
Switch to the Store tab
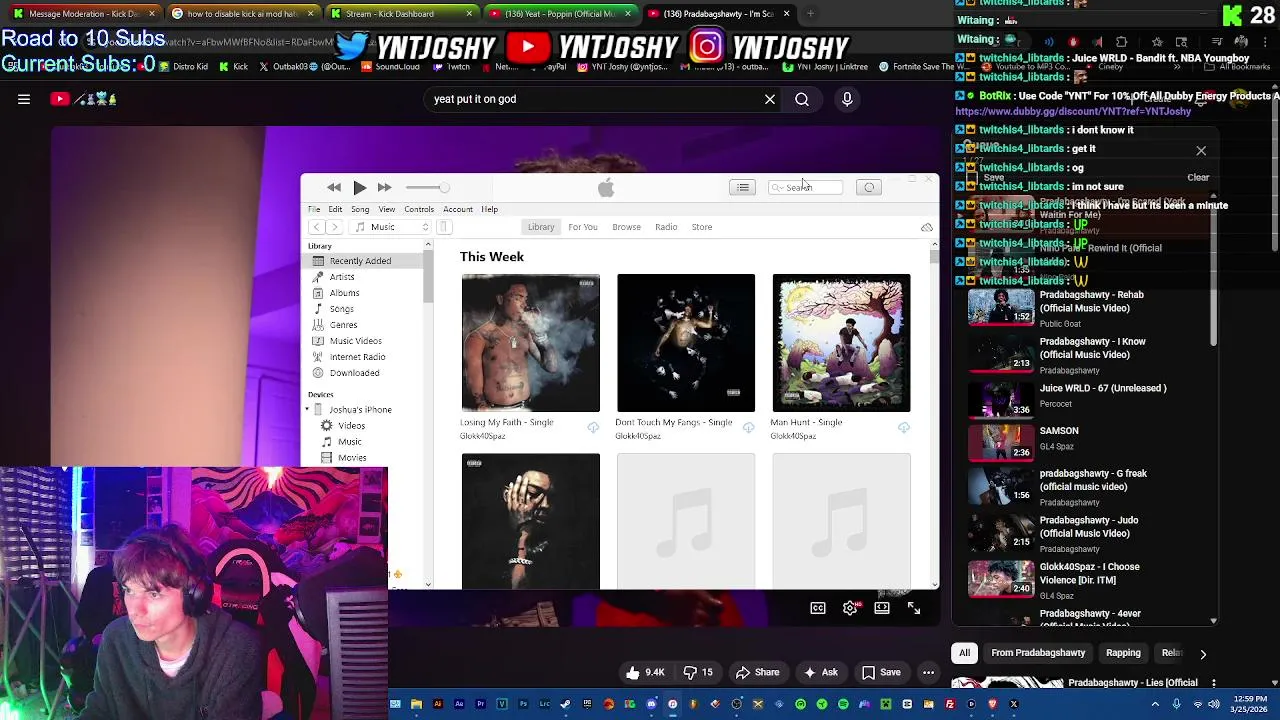tap(702, 227)
